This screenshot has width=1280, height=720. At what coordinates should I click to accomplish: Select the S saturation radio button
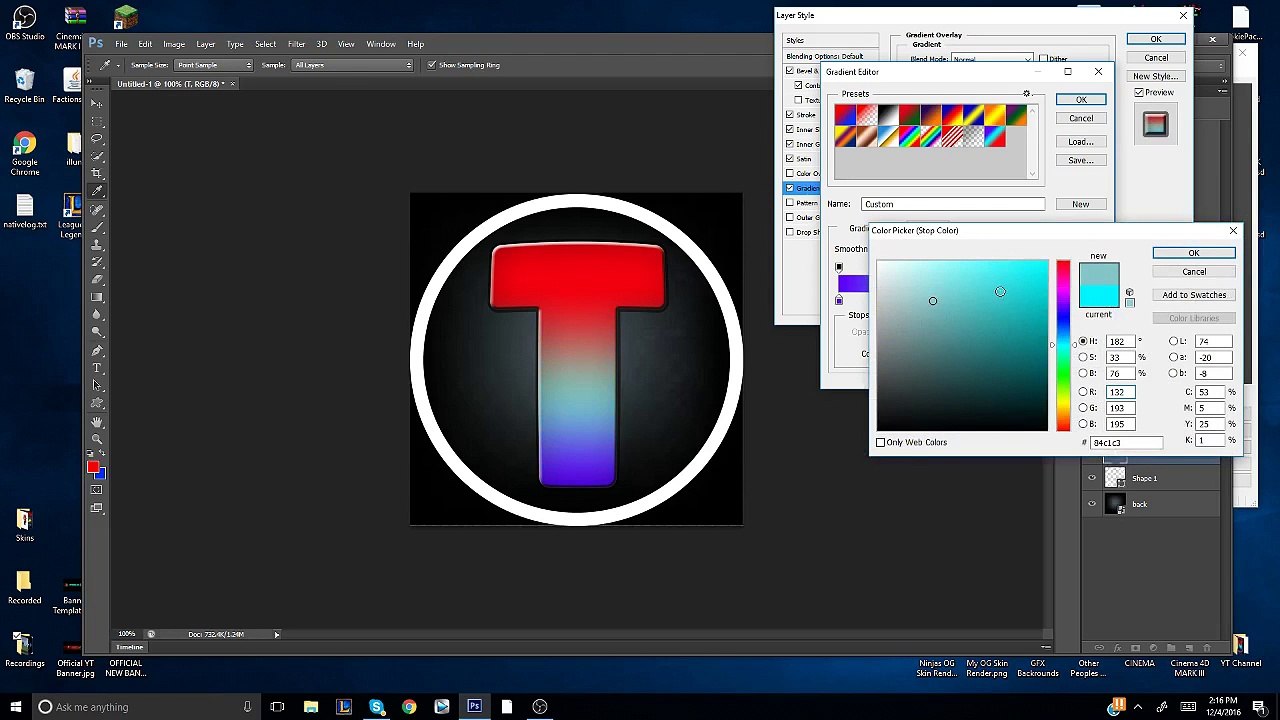pos(1083,357)
